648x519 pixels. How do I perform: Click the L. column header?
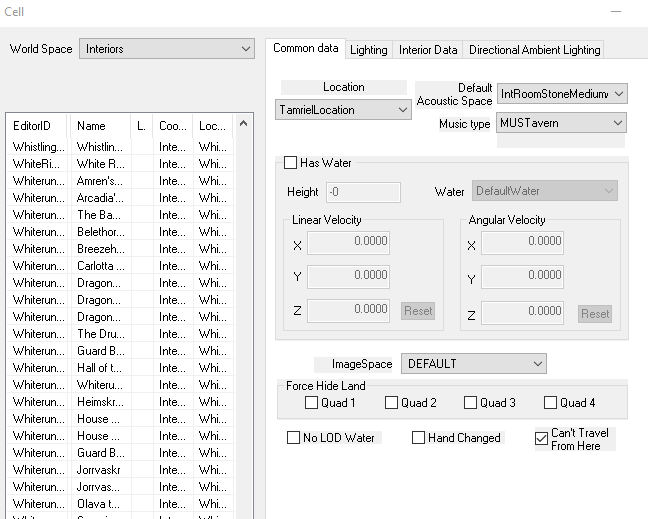coord(142,126)
